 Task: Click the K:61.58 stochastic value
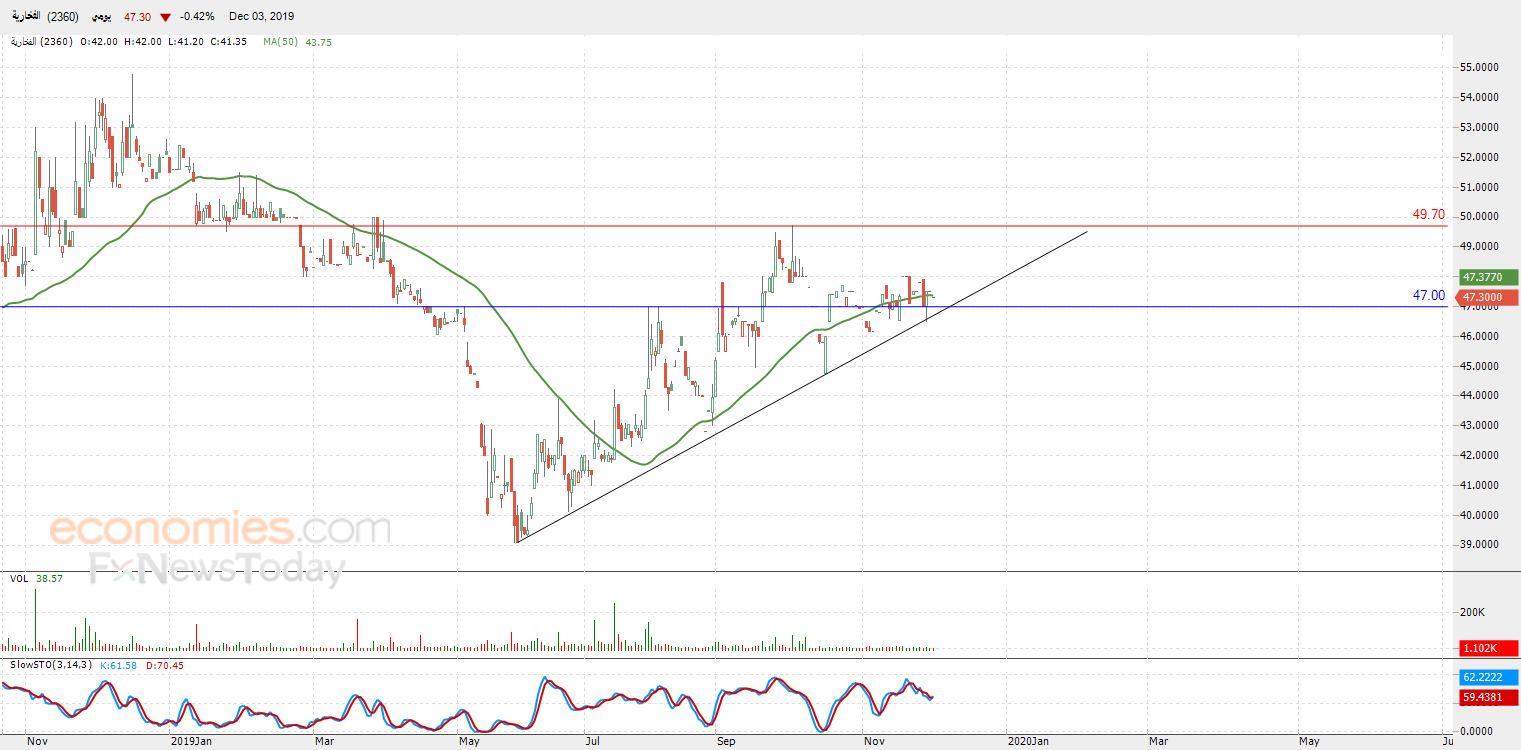point(119,665)
